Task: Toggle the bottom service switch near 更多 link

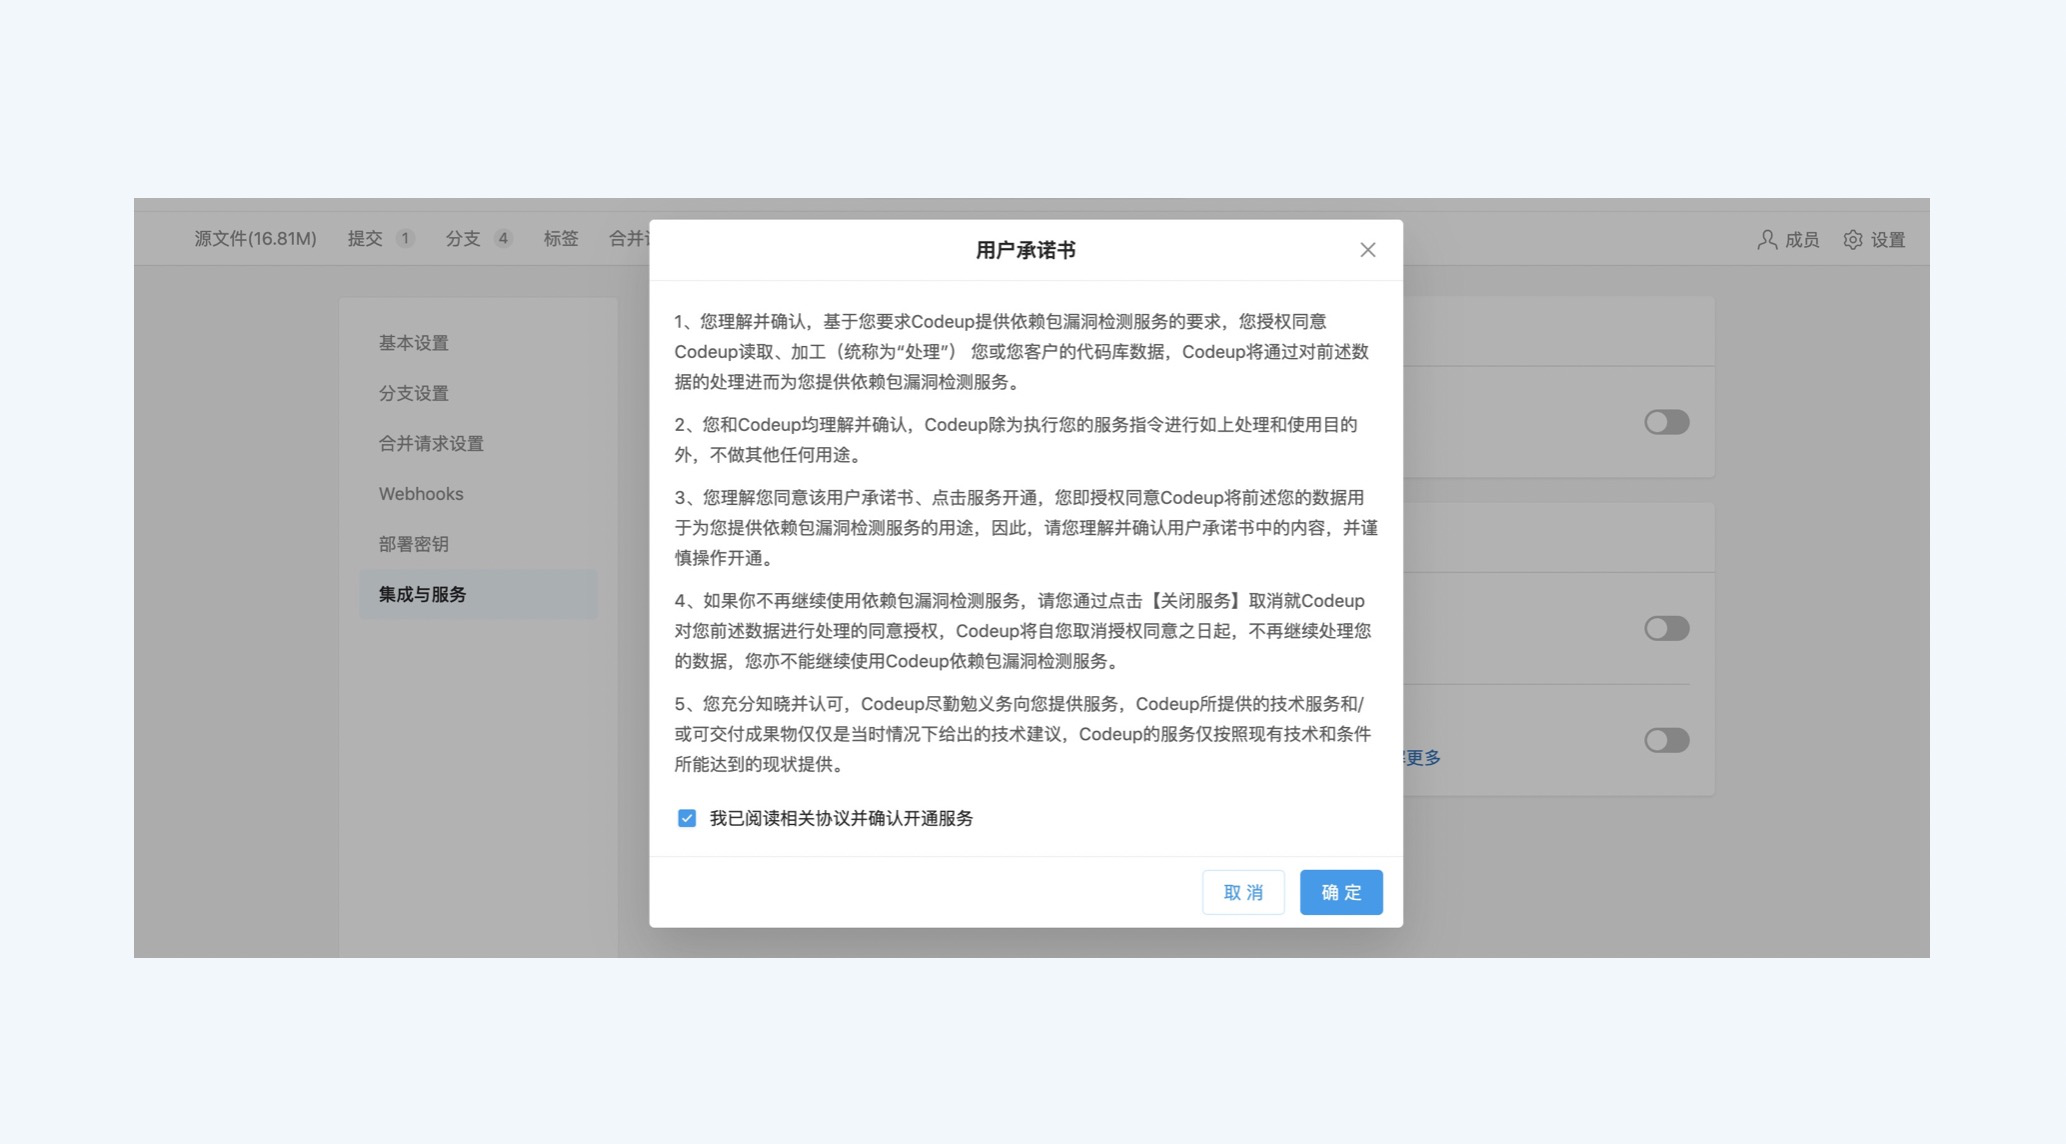Action: tap(1667, 740)
